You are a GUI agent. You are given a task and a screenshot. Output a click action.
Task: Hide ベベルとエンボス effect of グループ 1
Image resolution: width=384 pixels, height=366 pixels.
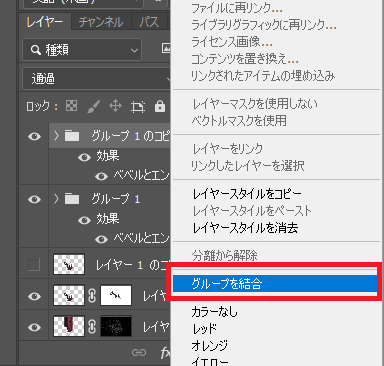101,239
